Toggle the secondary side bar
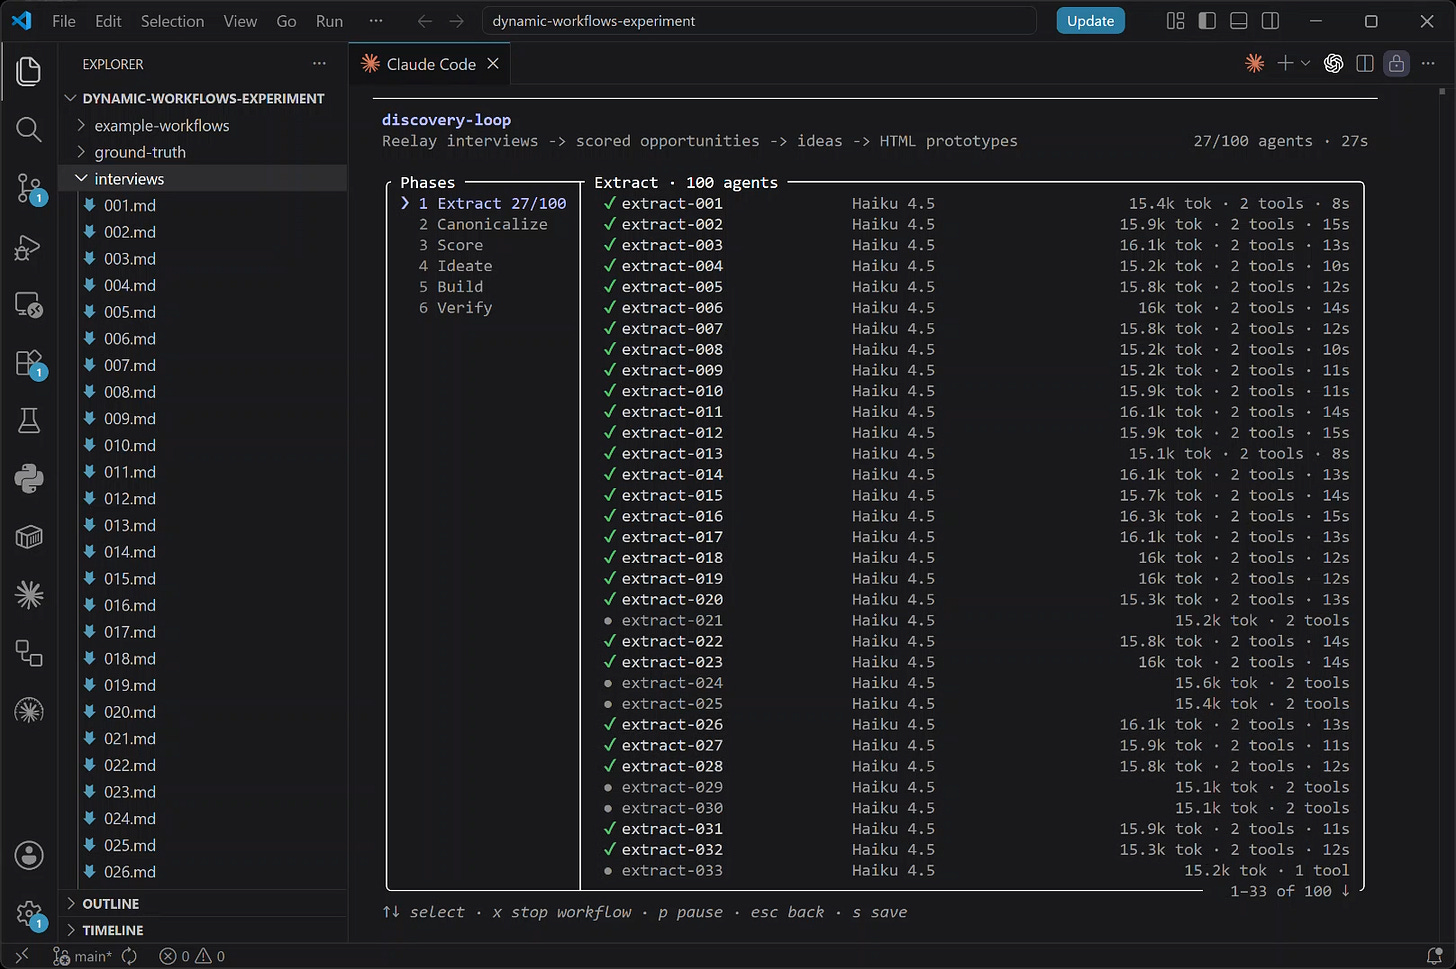This screenshot has height=969, width=1456. pyautogui.click(x=1270, y=21)
